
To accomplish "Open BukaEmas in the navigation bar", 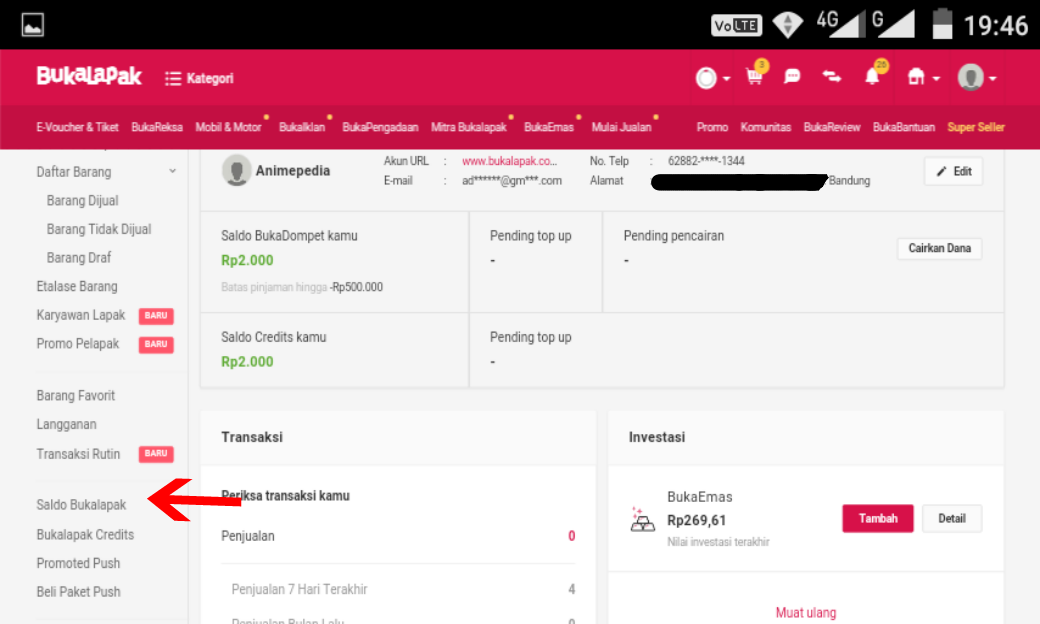I will coord(549,127).
